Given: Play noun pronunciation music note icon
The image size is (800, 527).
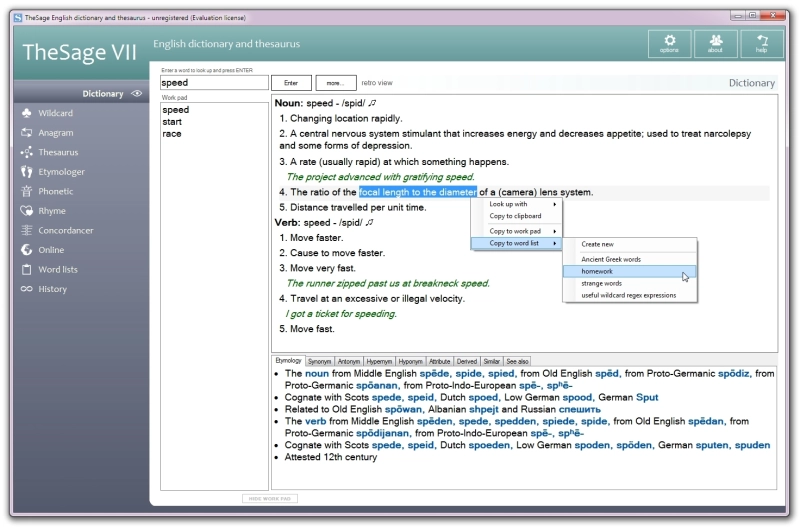Looking at the screenshot, I should [372, 103].
